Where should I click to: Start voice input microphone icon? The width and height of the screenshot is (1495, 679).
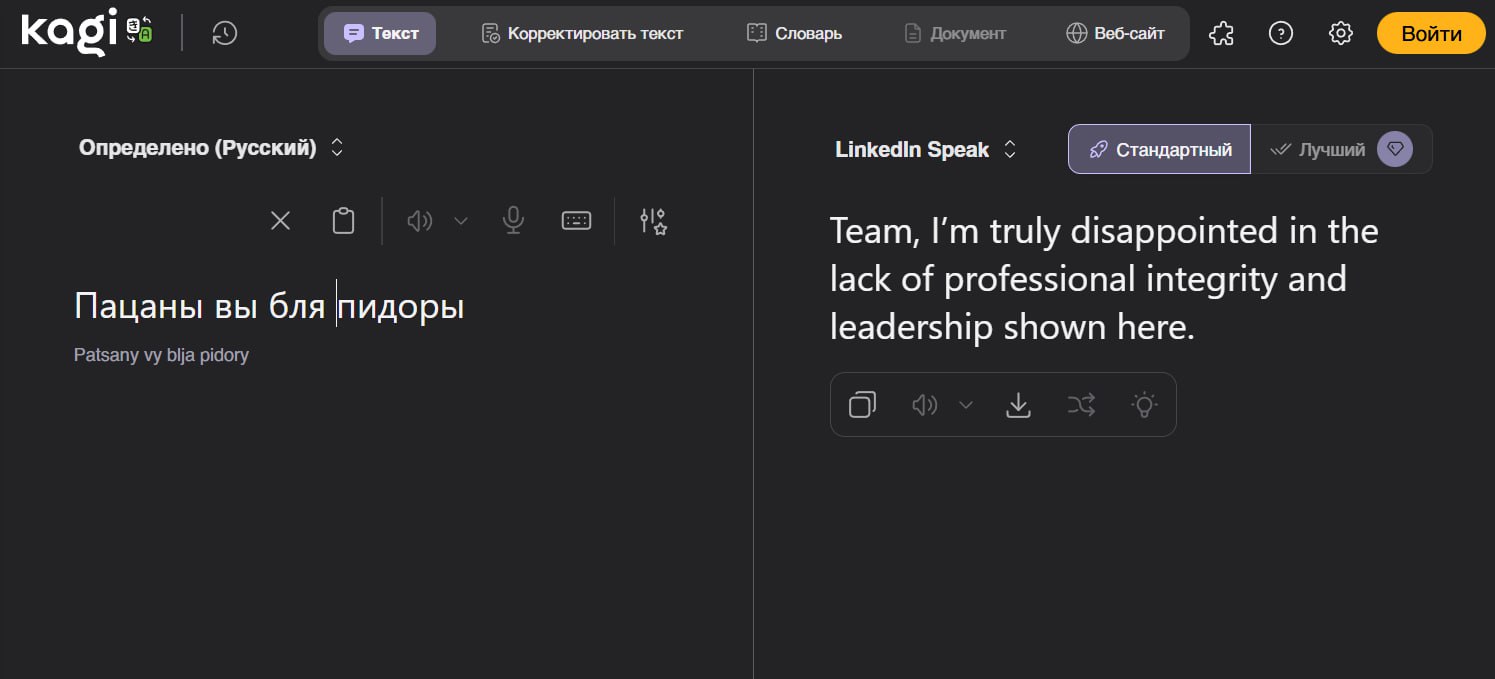[x=513, y=221]
